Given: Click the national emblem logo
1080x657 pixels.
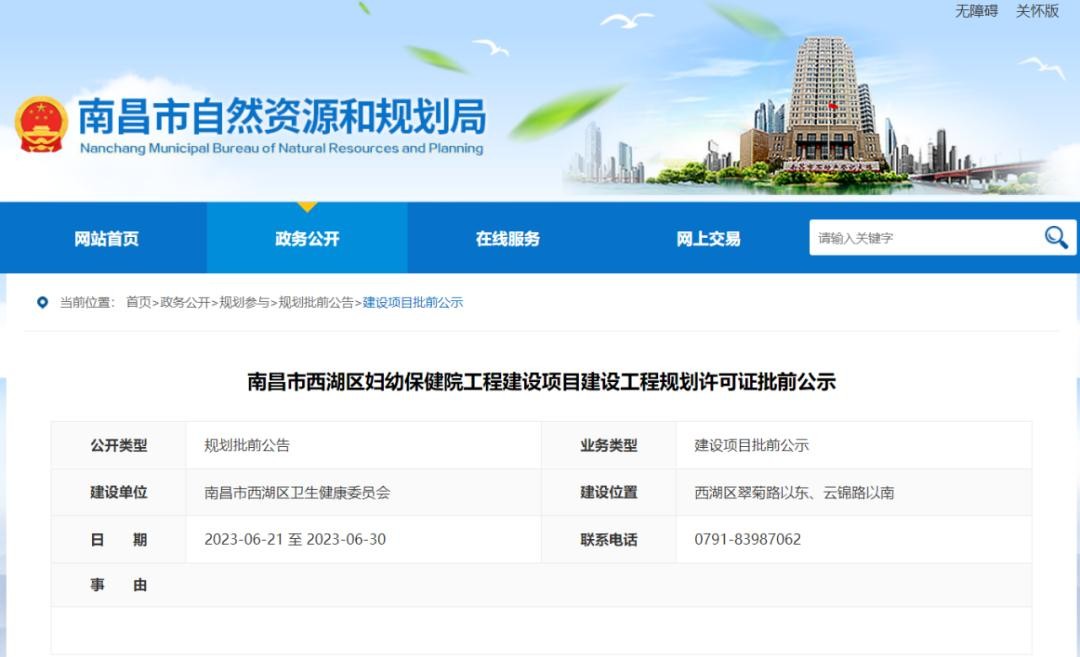Looking at the screenshot, I should 41,124.
